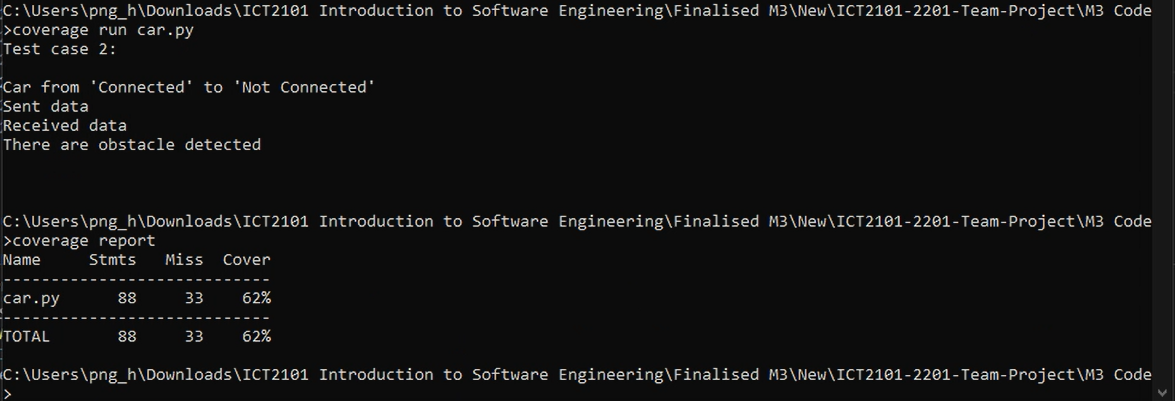Image resolution: width=1175 pixels, height=401 pixels.
Task: Click the 'Name' column header
Action: coord(22,260)
